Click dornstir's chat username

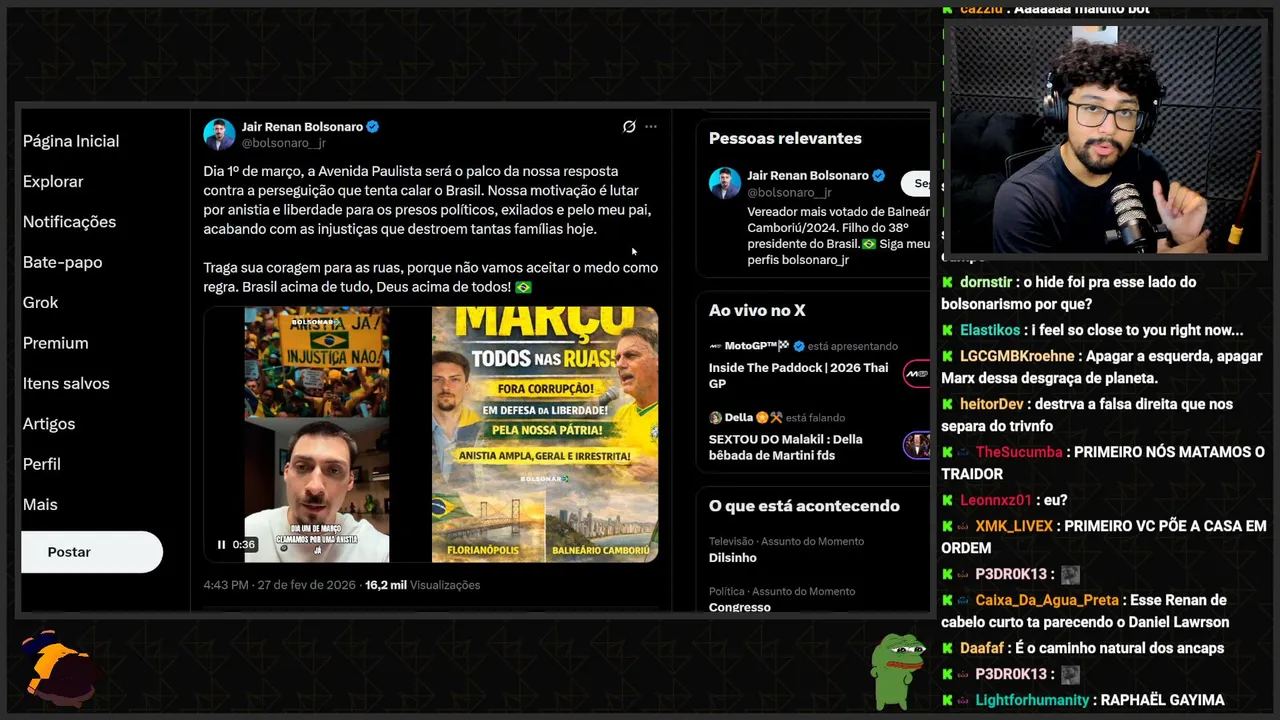(986, 282)
